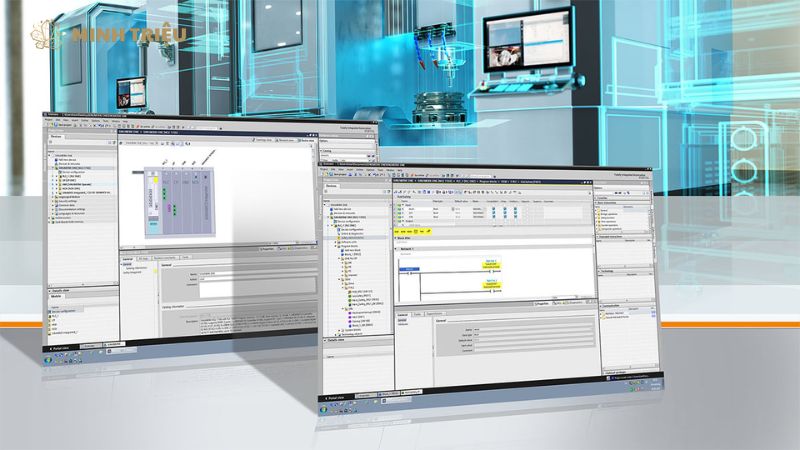Click the Windows Start button in left window taskbar
800x450 pixels.
(50, 358)
